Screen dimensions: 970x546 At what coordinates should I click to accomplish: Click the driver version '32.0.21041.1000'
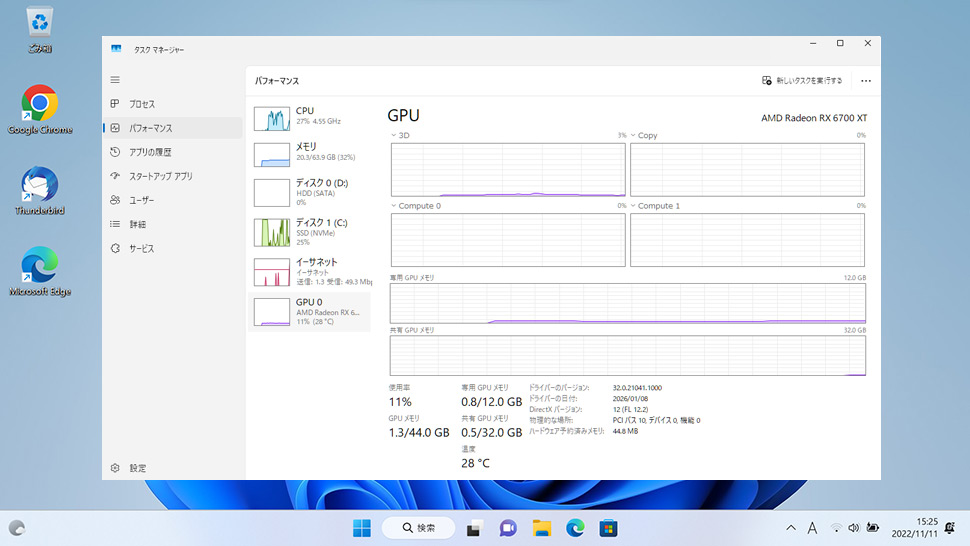[x=637, y=388]
